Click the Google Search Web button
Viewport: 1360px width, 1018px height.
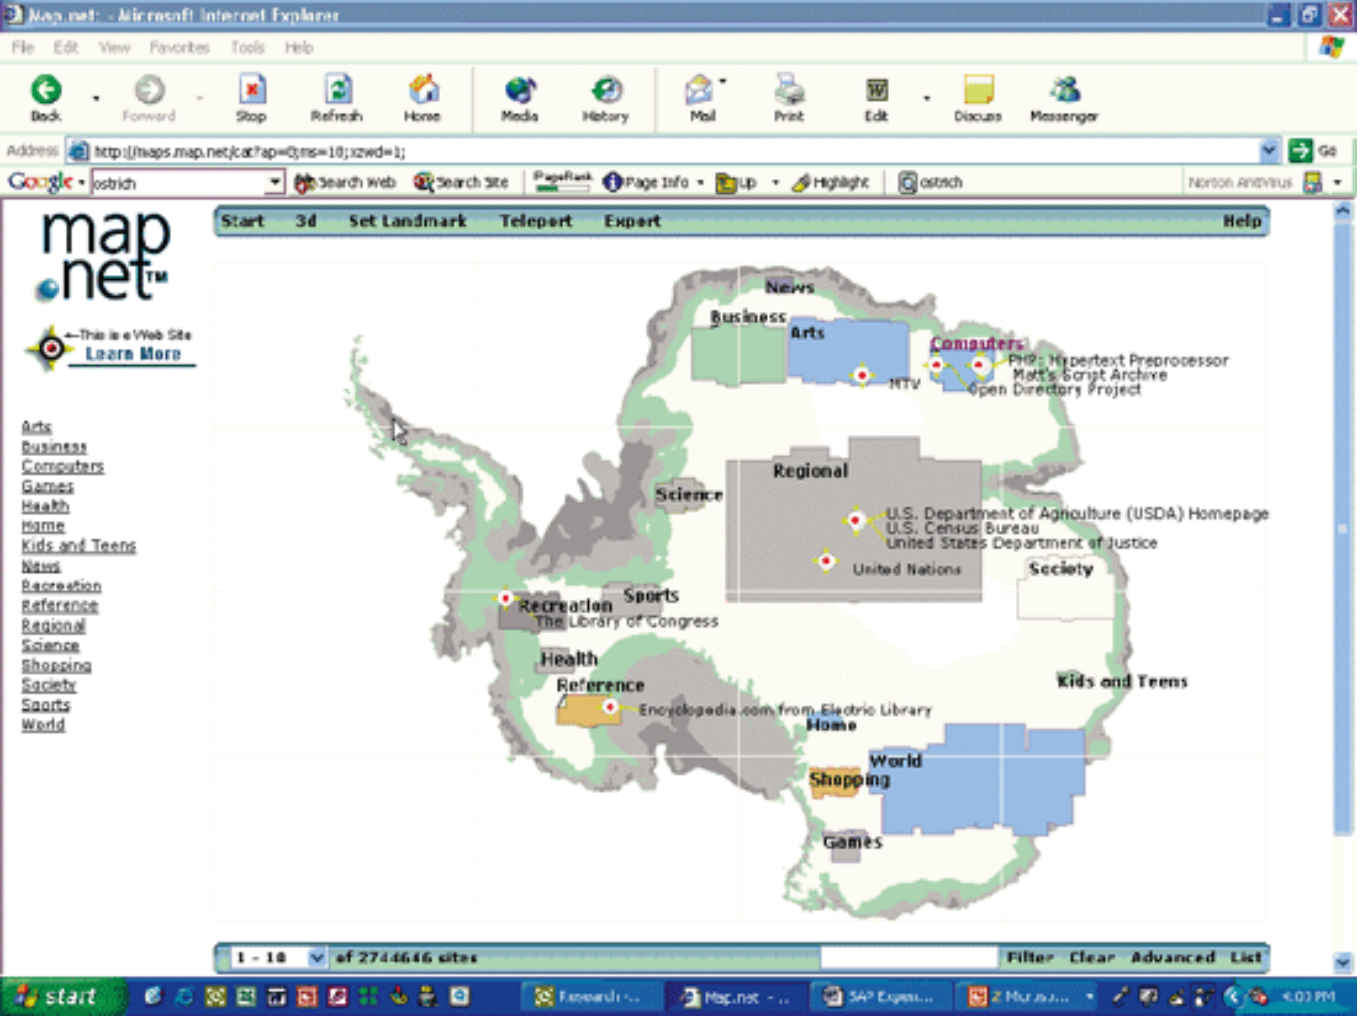345,182
